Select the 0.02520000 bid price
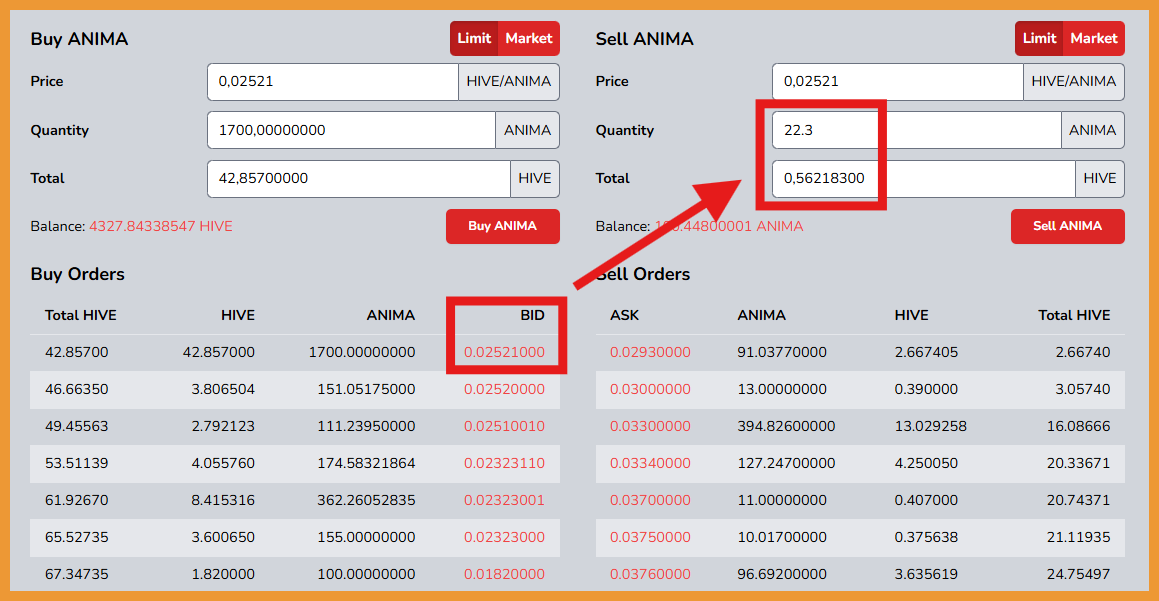 pyautogui.click(x=504, y=390)
